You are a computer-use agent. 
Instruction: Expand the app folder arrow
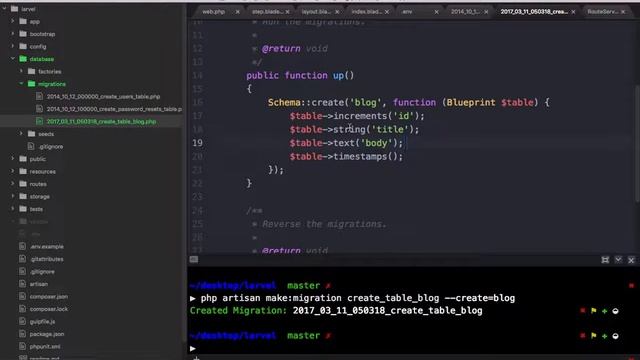click(12, 21)
